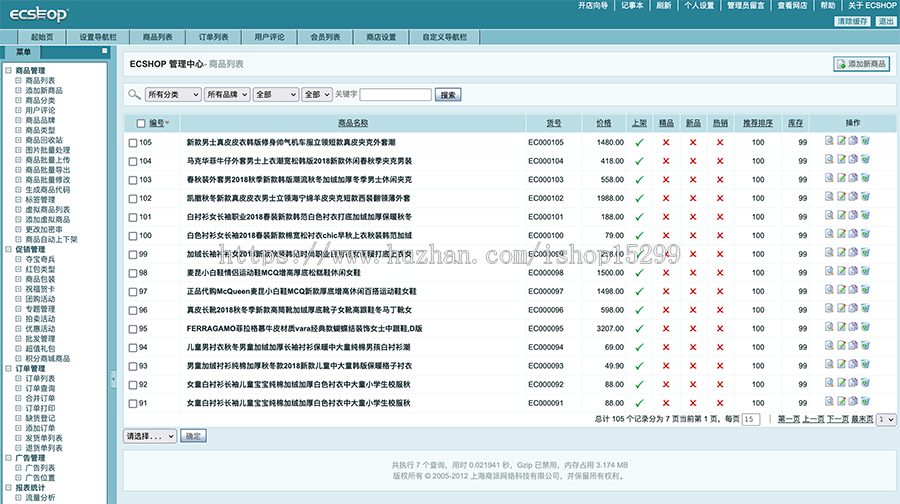Select the checkbox for product 102
Image resolution: width=900 pixels, height=504 pixels.
point(133,199)
